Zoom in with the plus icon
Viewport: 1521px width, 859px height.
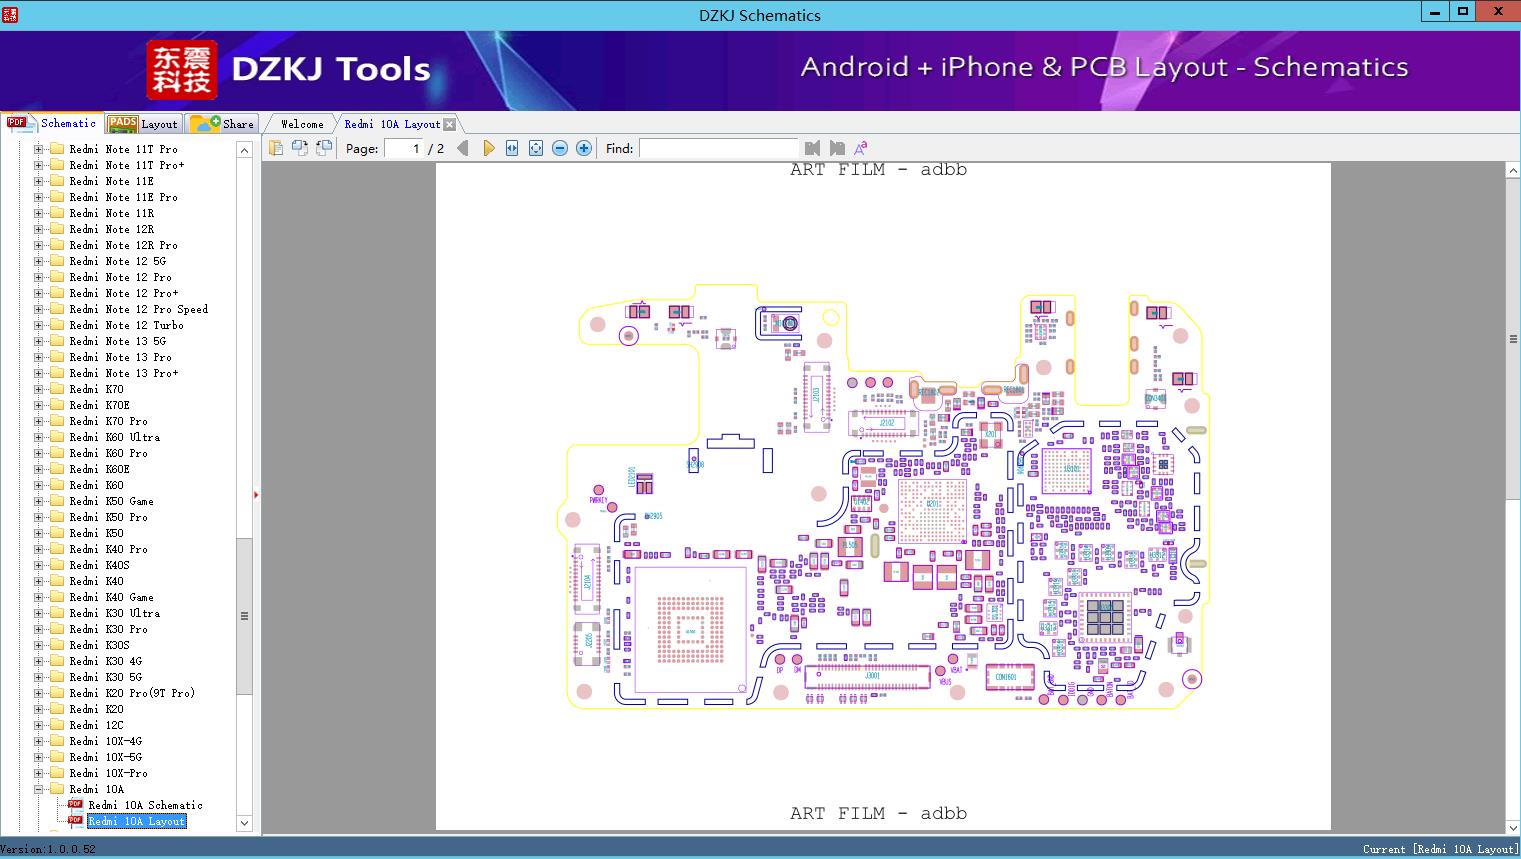[584, 148]
